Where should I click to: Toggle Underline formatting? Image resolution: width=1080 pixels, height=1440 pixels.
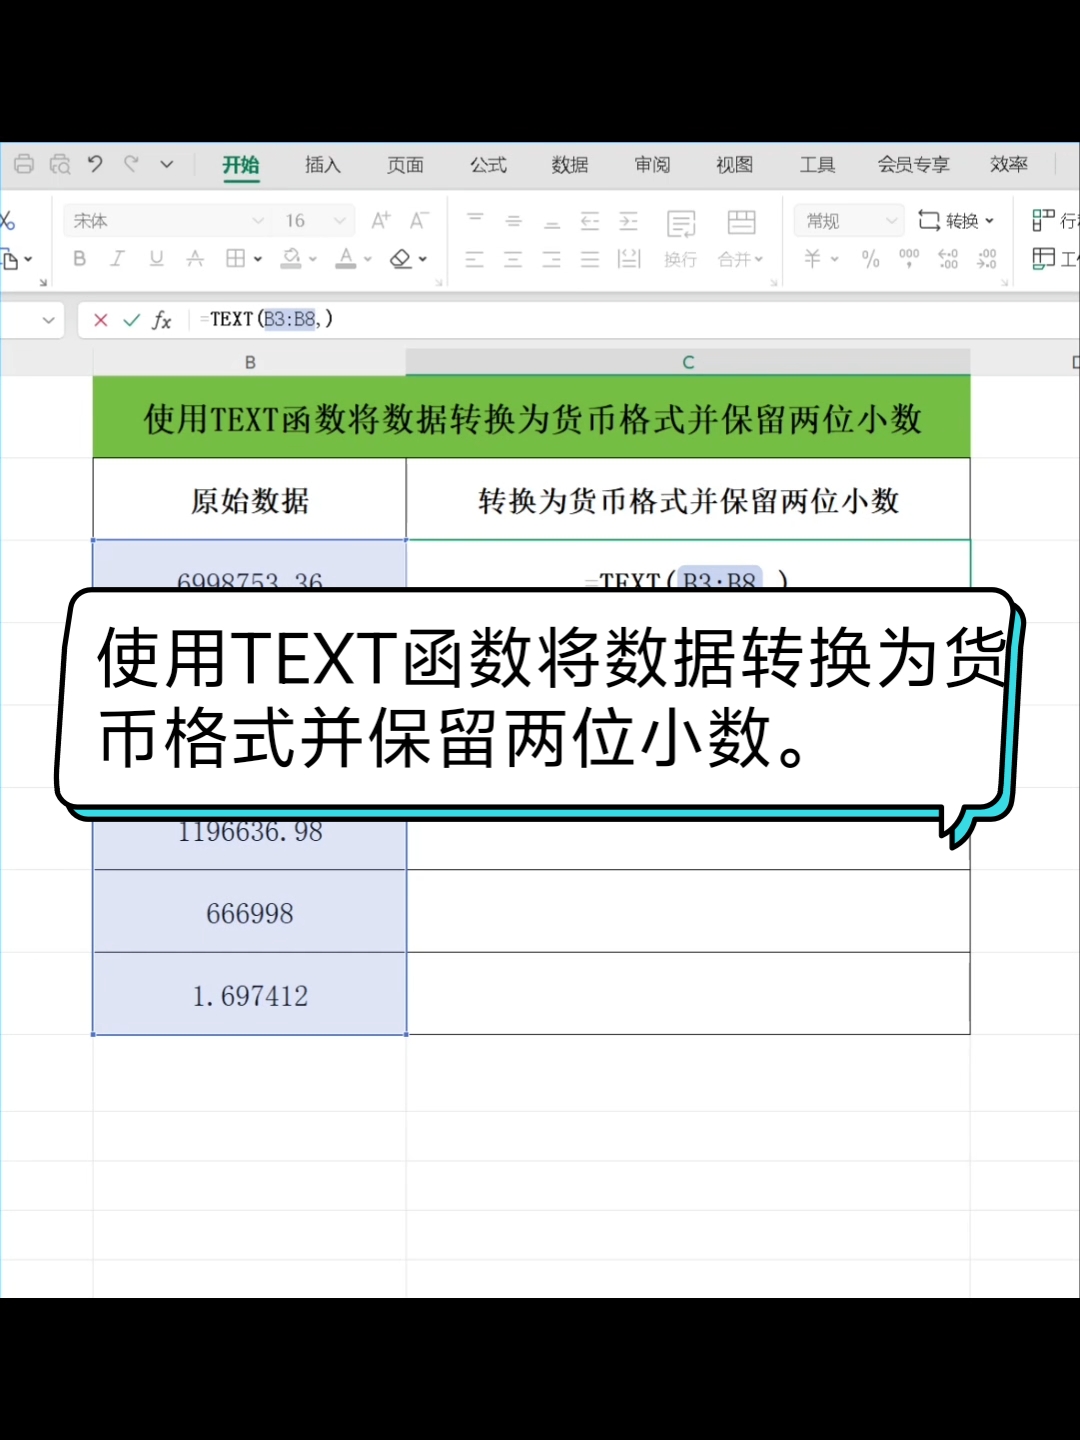click(156, 259)
